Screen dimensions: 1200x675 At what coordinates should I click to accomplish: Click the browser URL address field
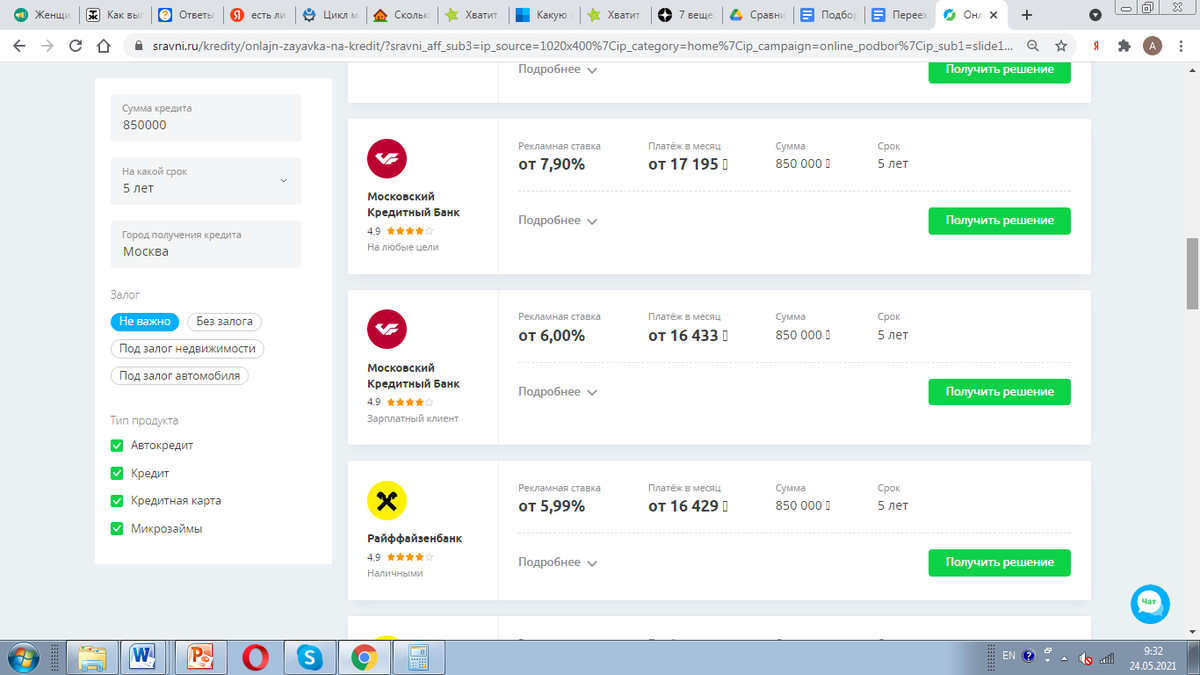click(582, 46)
